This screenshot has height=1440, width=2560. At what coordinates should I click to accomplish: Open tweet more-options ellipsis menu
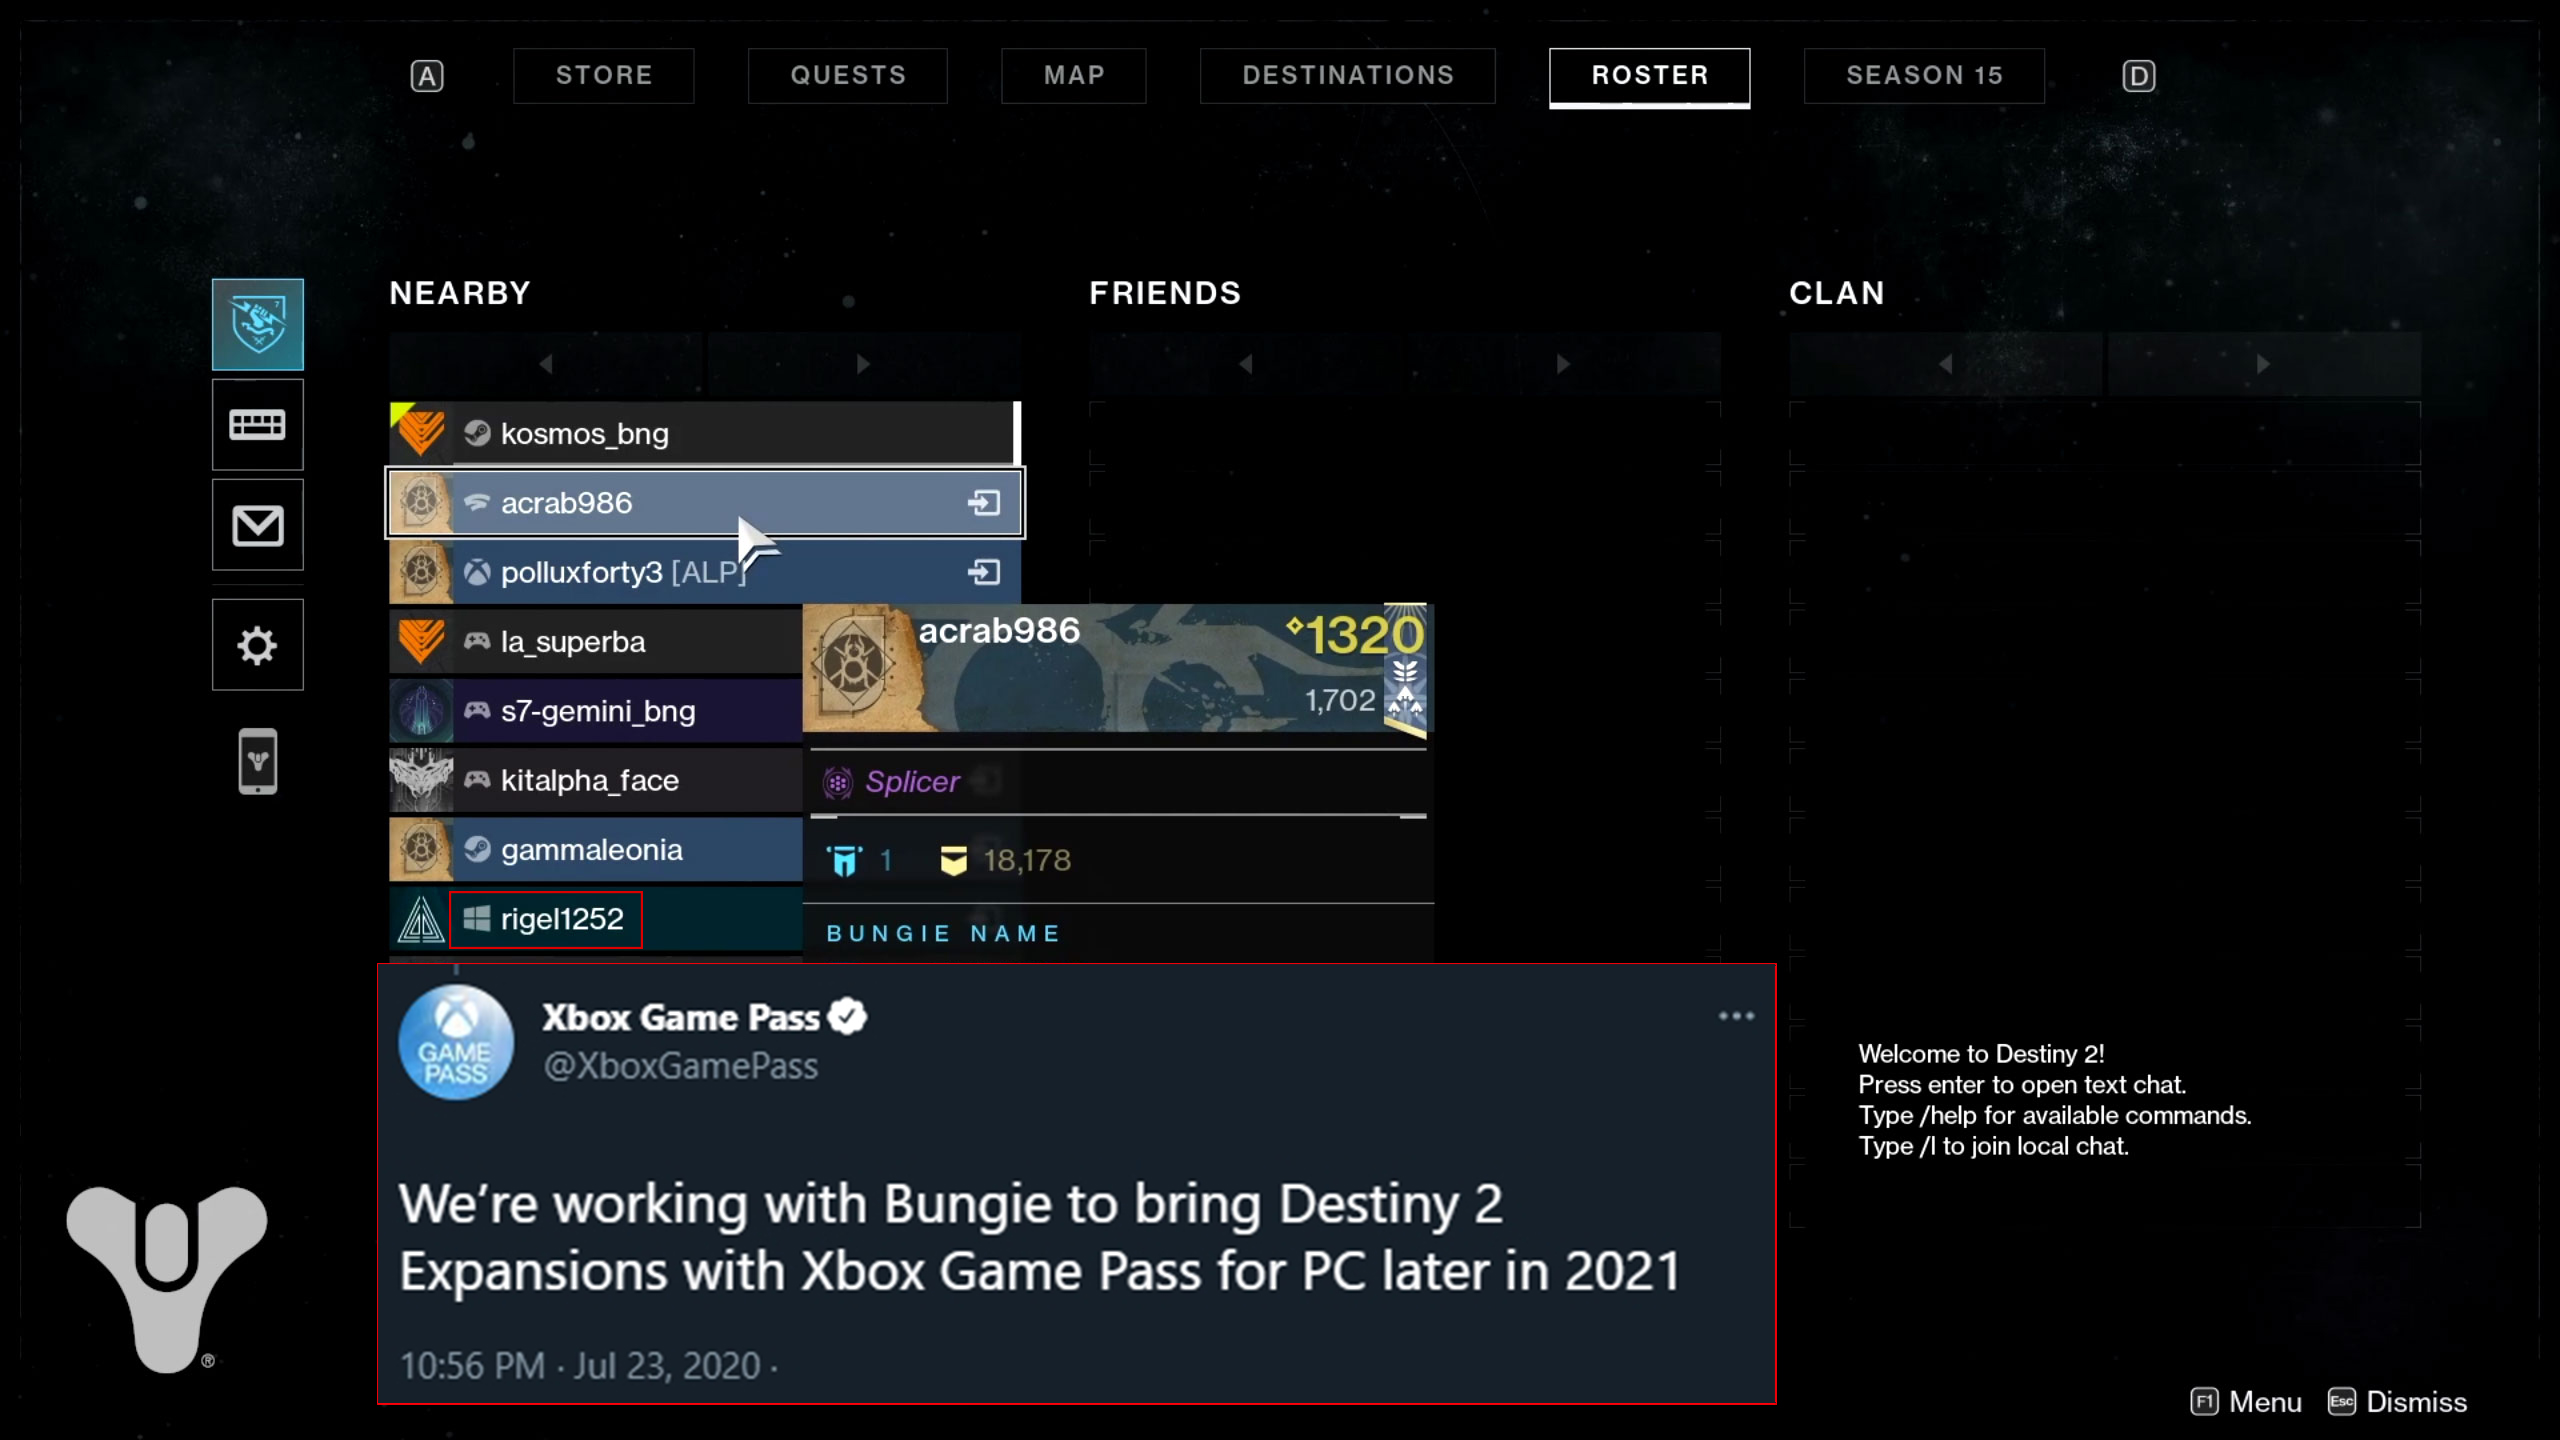click(x=1736, y=1016)
